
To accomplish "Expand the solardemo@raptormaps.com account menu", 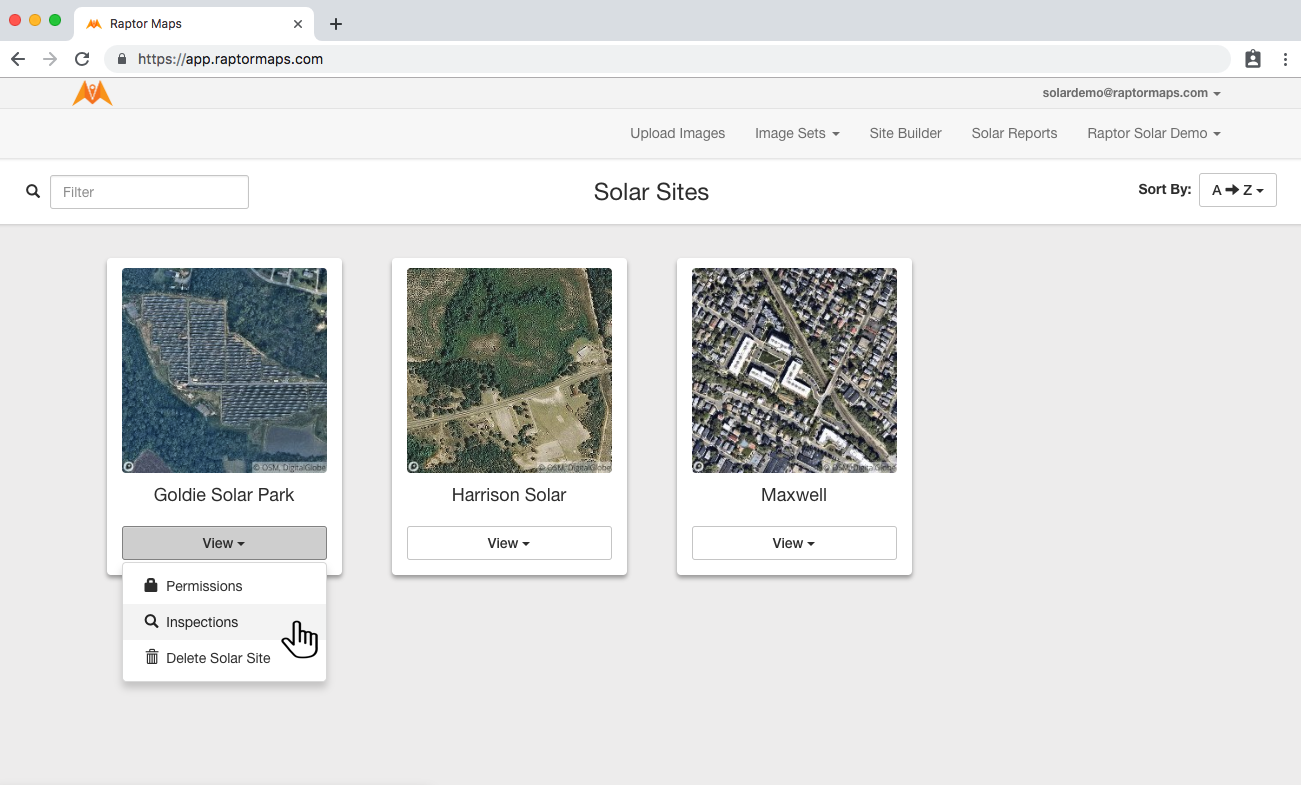I will [x=1131, y=93].
